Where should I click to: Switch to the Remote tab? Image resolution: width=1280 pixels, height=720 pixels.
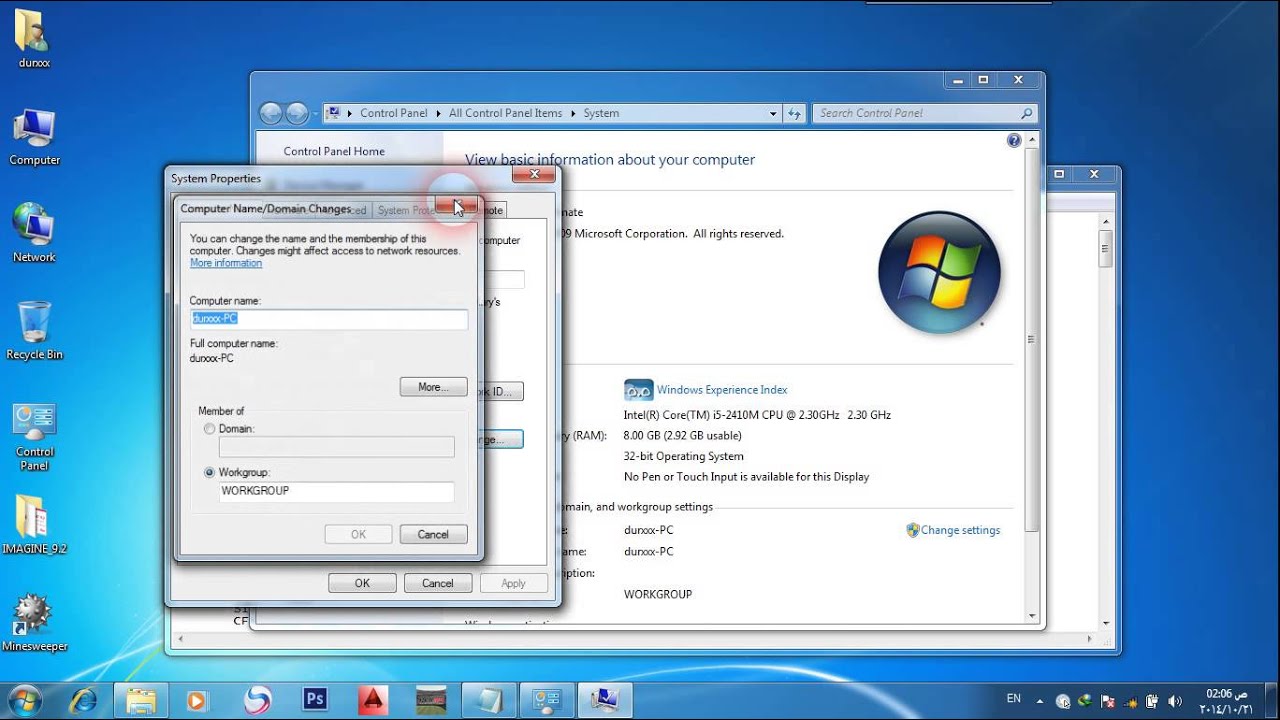(x=493, y=210)
